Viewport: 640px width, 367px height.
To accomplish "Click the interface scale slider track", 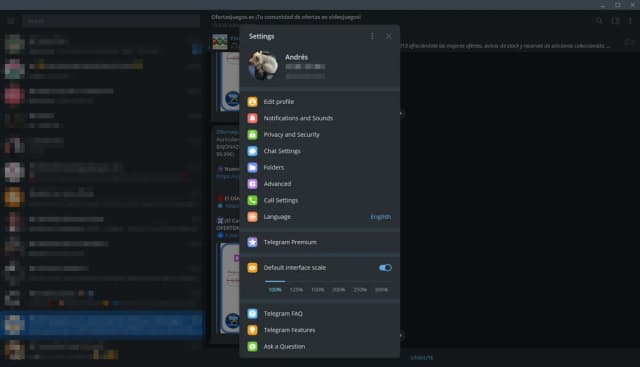I will pyautogui.click(x=328, y=281).
